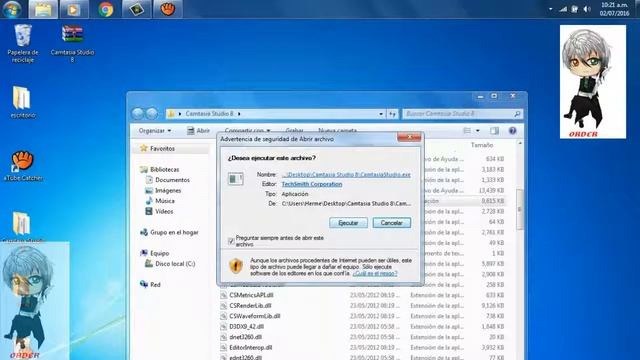Click the Explorer forward navigation button

[152, 113]
